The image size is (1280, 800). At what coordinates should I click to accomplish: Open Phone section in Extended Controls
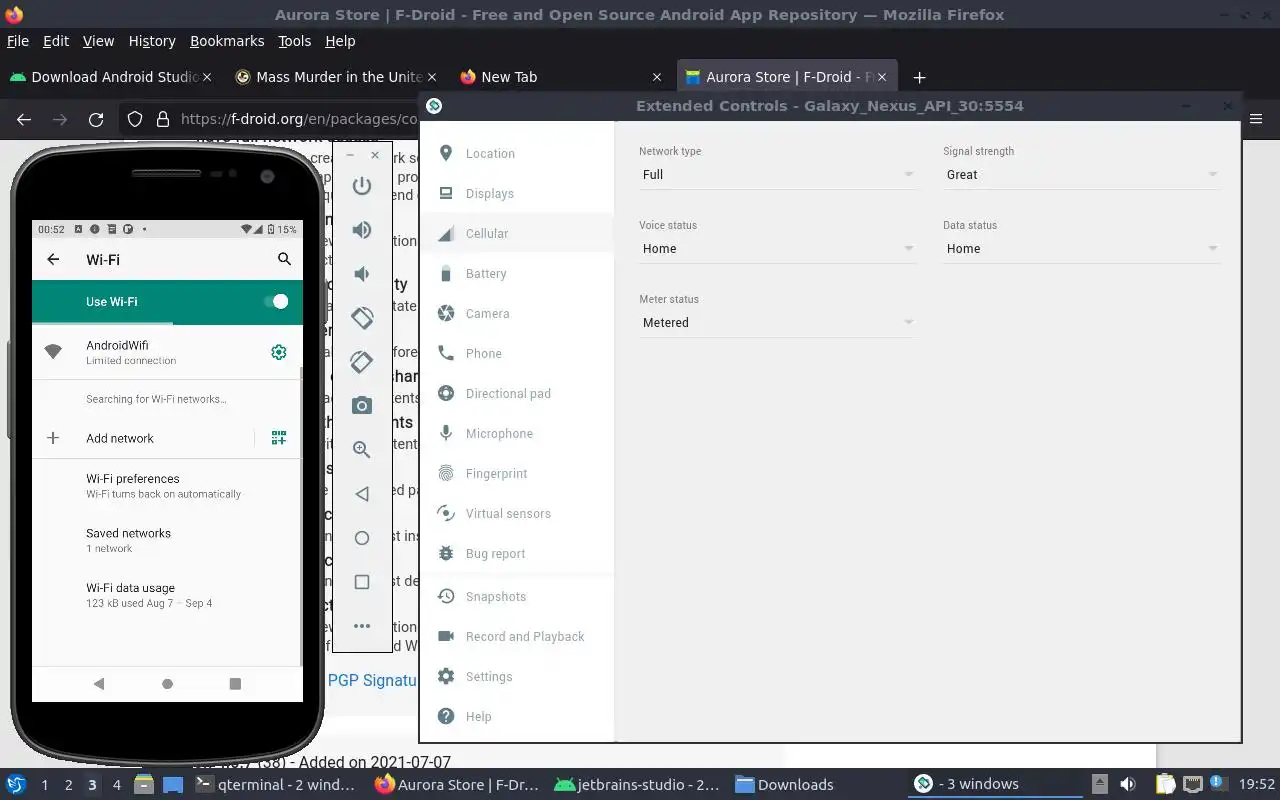coord(516,354)
